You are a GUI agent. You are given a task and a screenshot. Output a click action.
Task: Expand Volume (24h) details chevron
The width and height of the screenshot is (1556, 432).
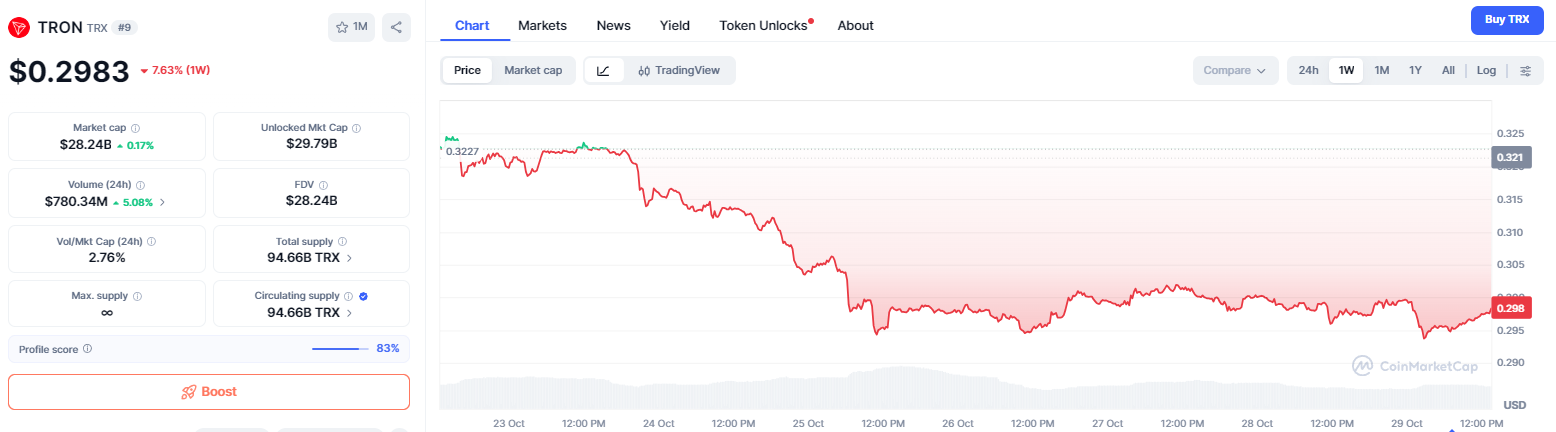pyautogui.click(x=163, y=202)
